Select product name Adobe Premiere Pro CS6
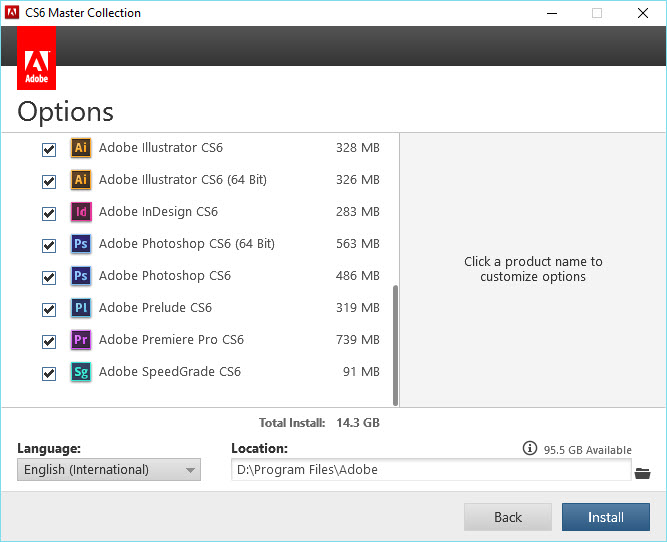 (x=171, y=339)
